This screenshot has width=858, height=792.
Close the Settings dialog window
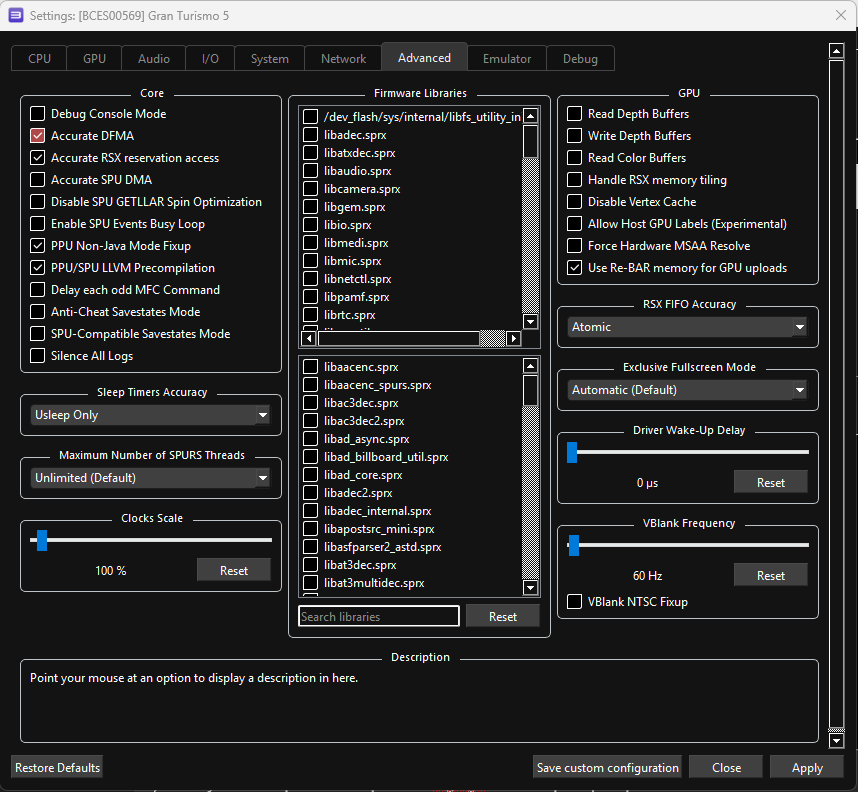pyautogui.click(x=839, y=15)
